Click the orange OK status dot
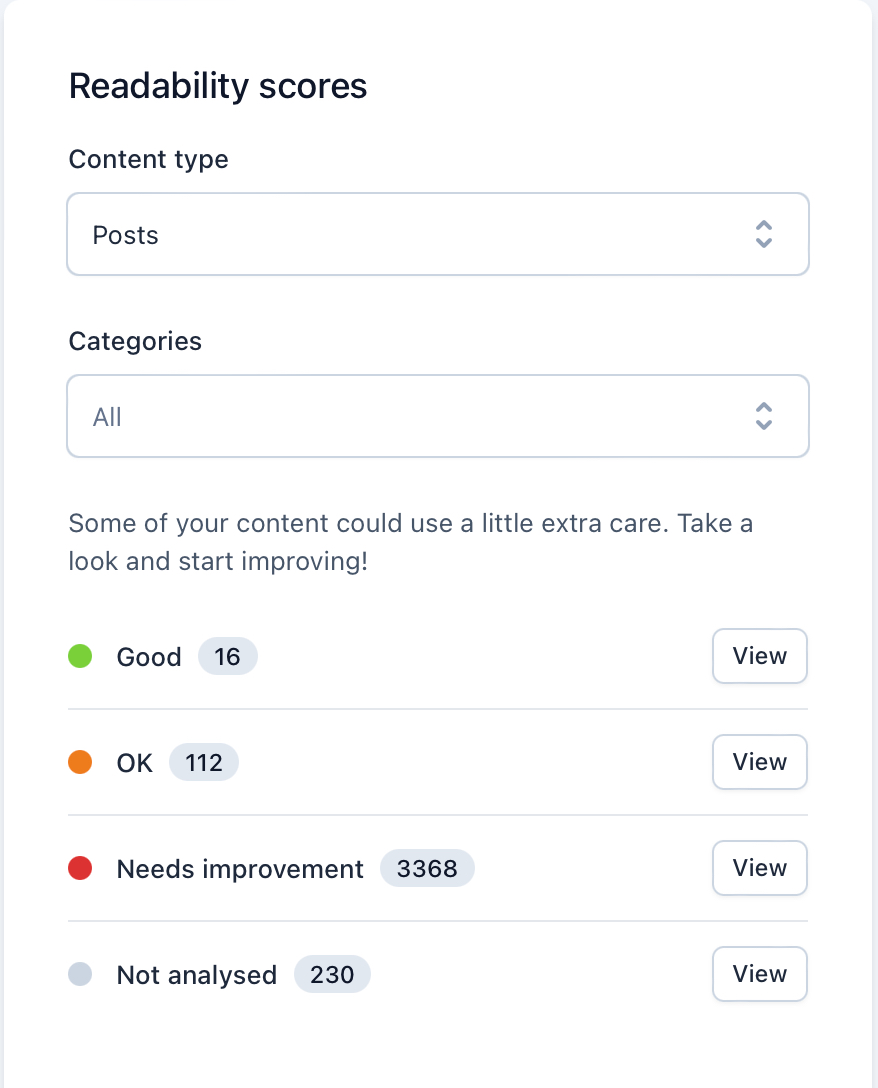 [x=80, y=763]
